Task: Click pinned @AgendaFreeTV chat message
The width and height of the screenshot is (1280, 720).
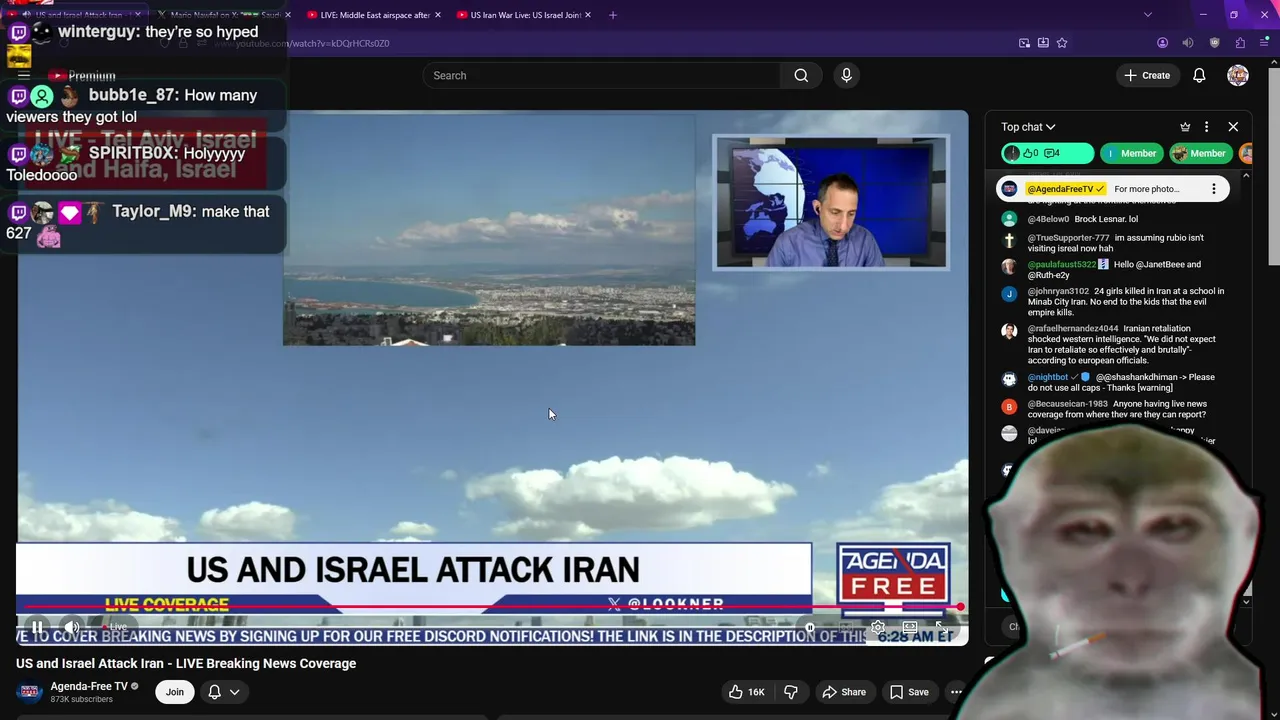Action: [x=1112, y=189]
